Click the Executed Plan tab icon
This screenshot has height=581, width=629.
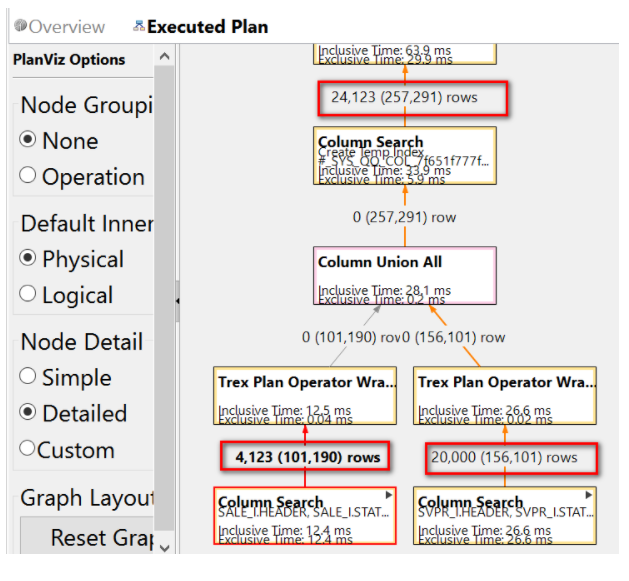[139, 26]
